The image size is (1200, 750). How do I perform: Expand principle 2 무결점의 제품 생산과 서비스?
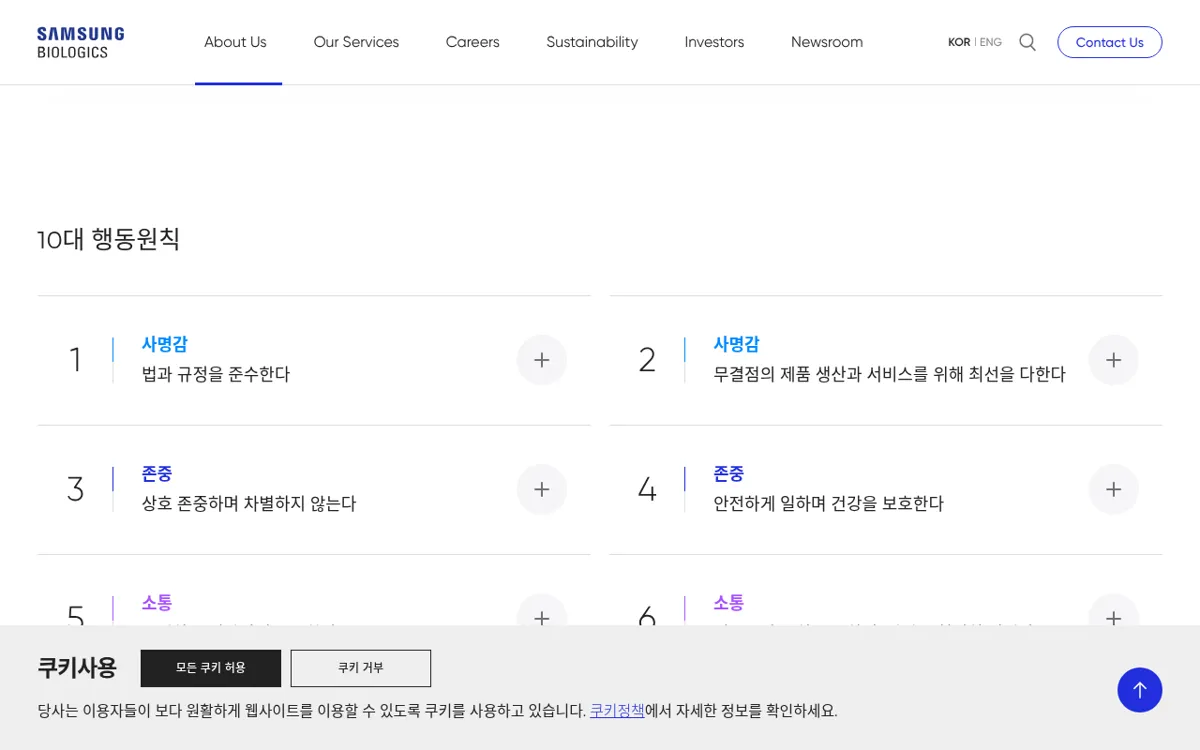click(x=1113, y=360)
